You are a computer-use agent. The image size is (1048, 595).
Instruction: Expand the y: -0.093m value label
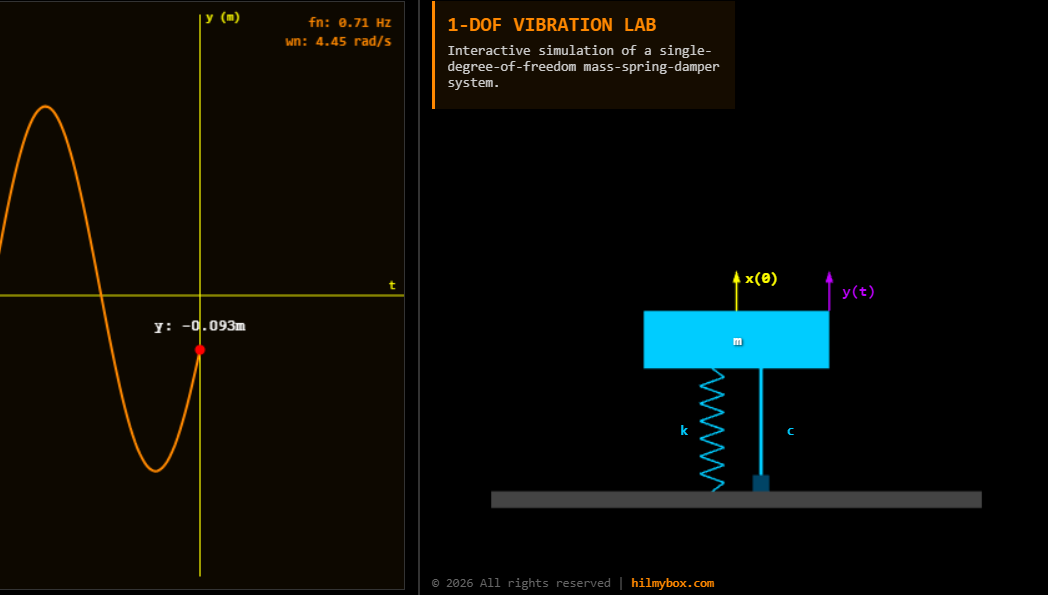coord(199,325)
